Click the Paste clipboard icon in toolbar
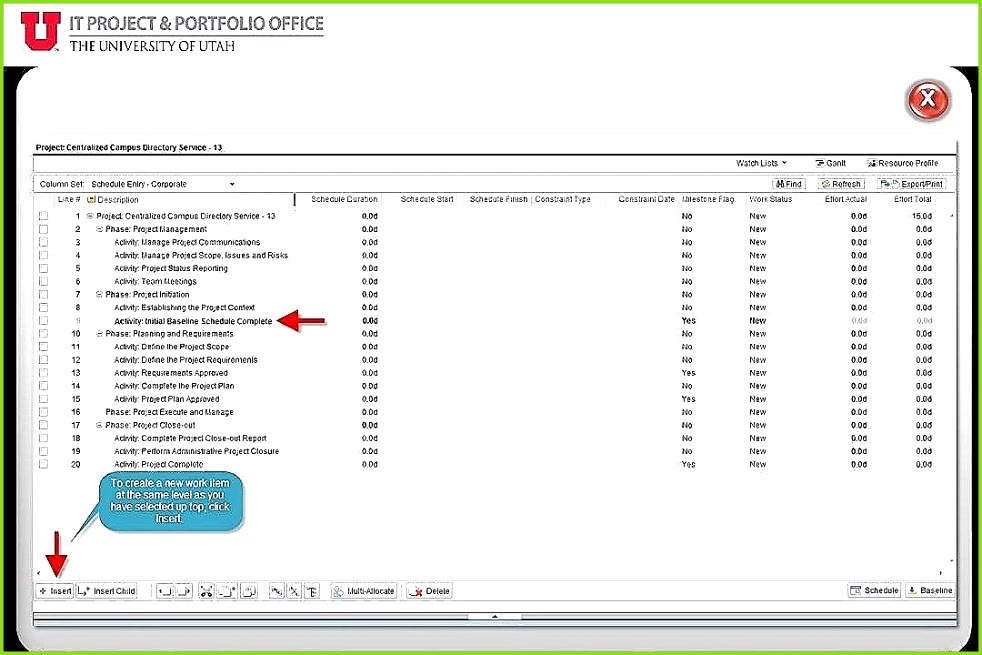 point(250,591)
